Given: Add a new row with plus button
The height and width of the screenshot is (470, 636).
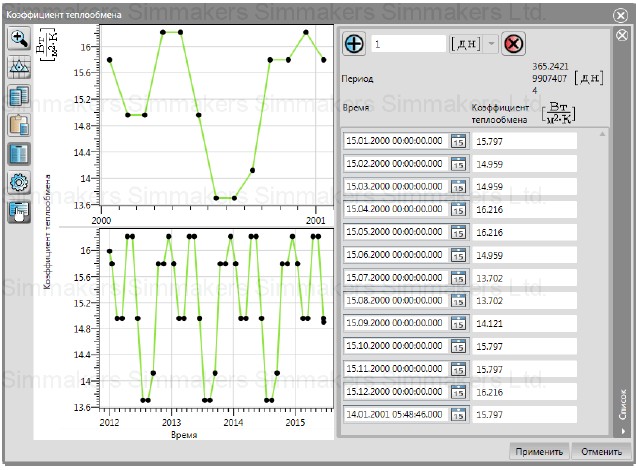Looking at the screenshot, I should coord(354,43).
